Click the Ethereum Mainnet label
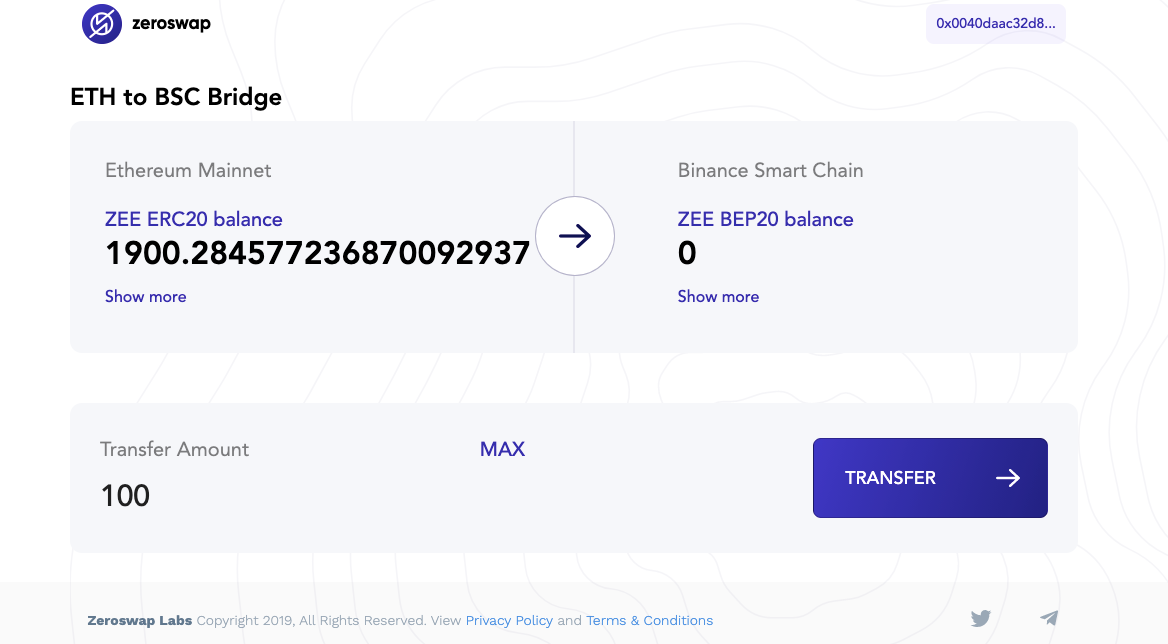 point(188,170)
